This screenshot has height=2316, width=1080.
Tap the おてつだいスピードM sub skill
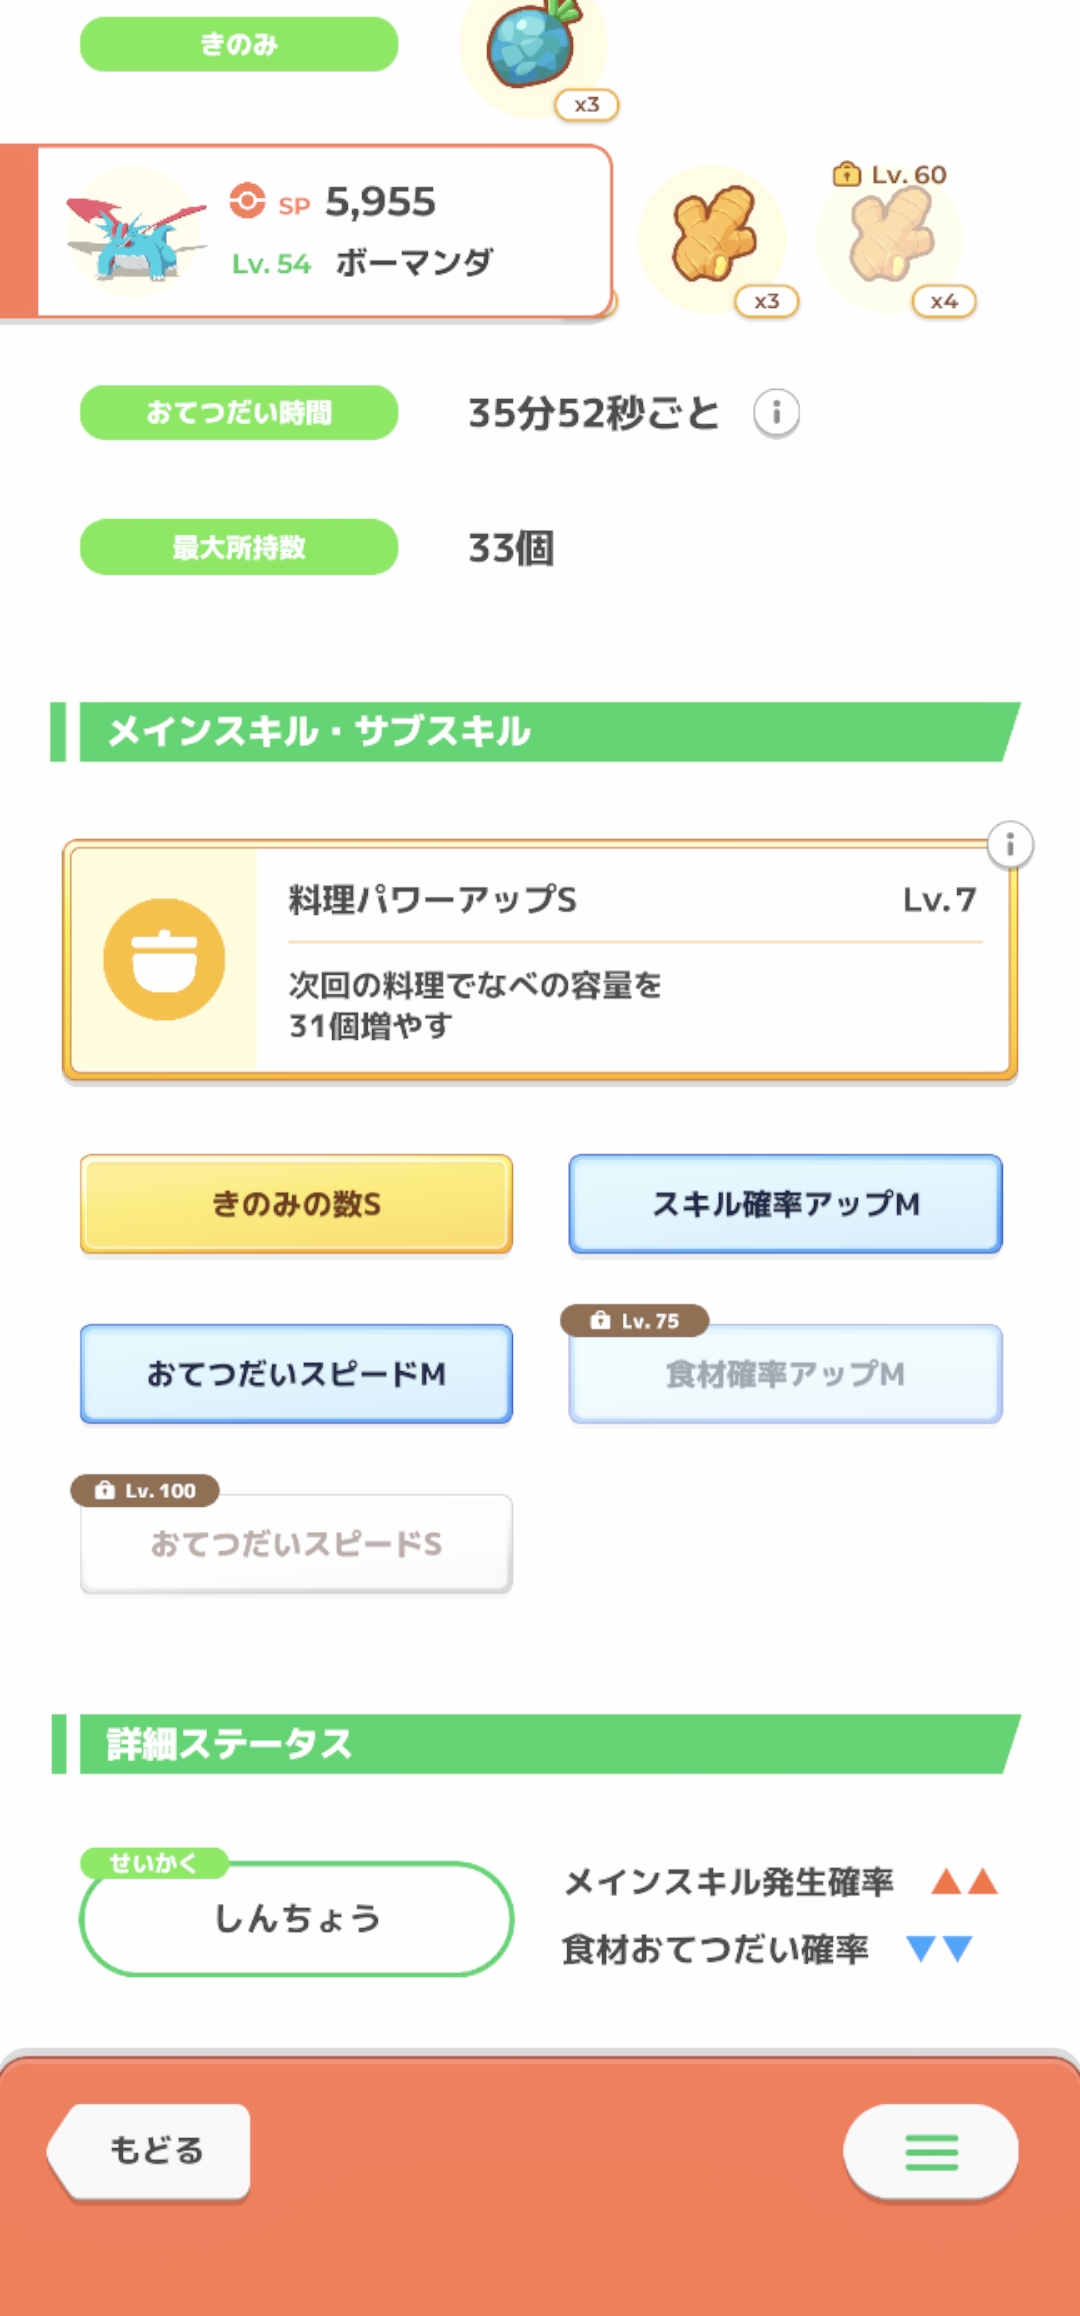pos(296,1374)
